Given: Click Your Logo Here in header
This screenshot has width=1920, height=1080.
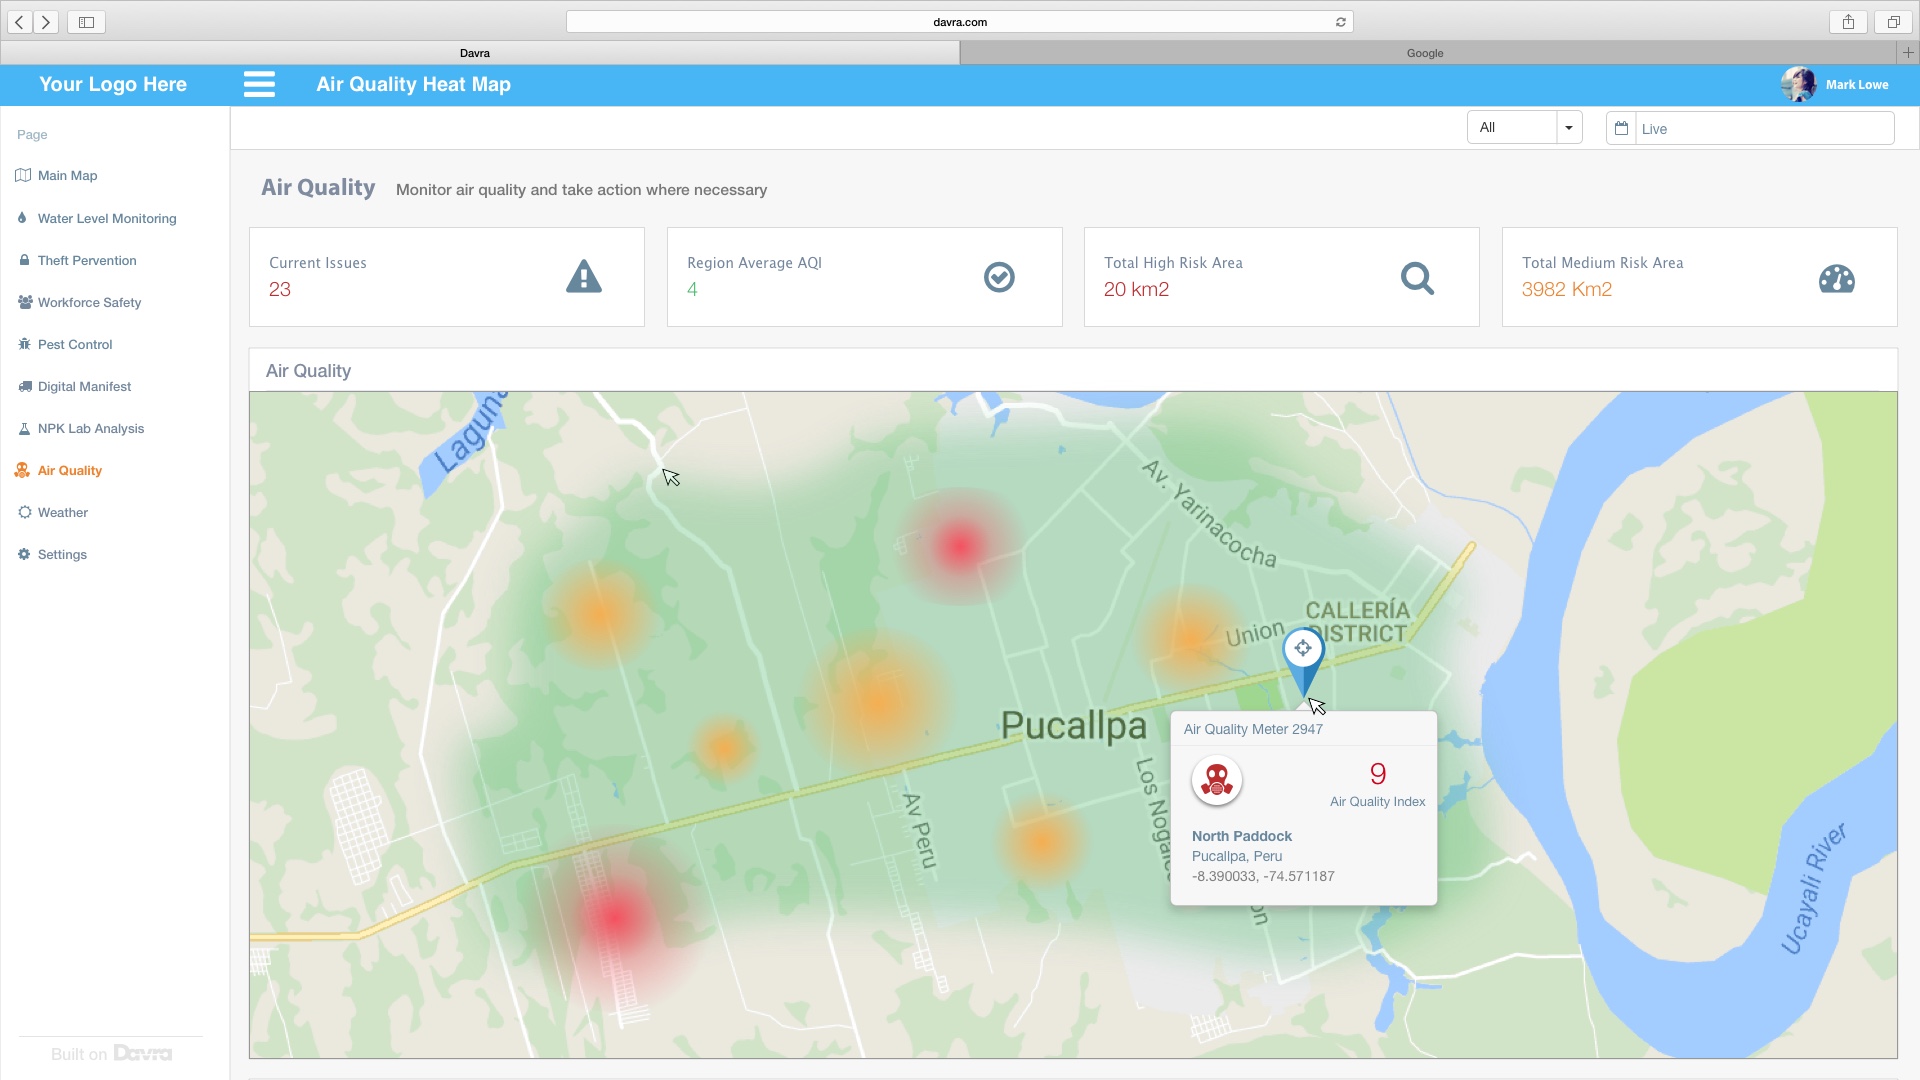Looking at the screenshot, I should 113,84.
